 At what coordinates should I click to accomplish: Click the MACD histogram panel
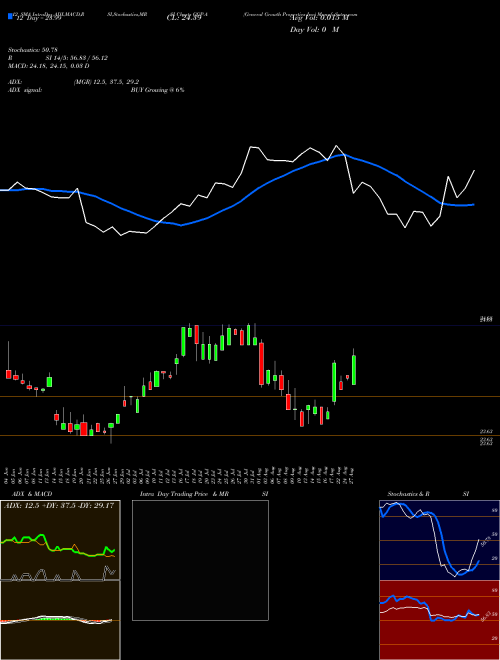[x=60, y=620]
